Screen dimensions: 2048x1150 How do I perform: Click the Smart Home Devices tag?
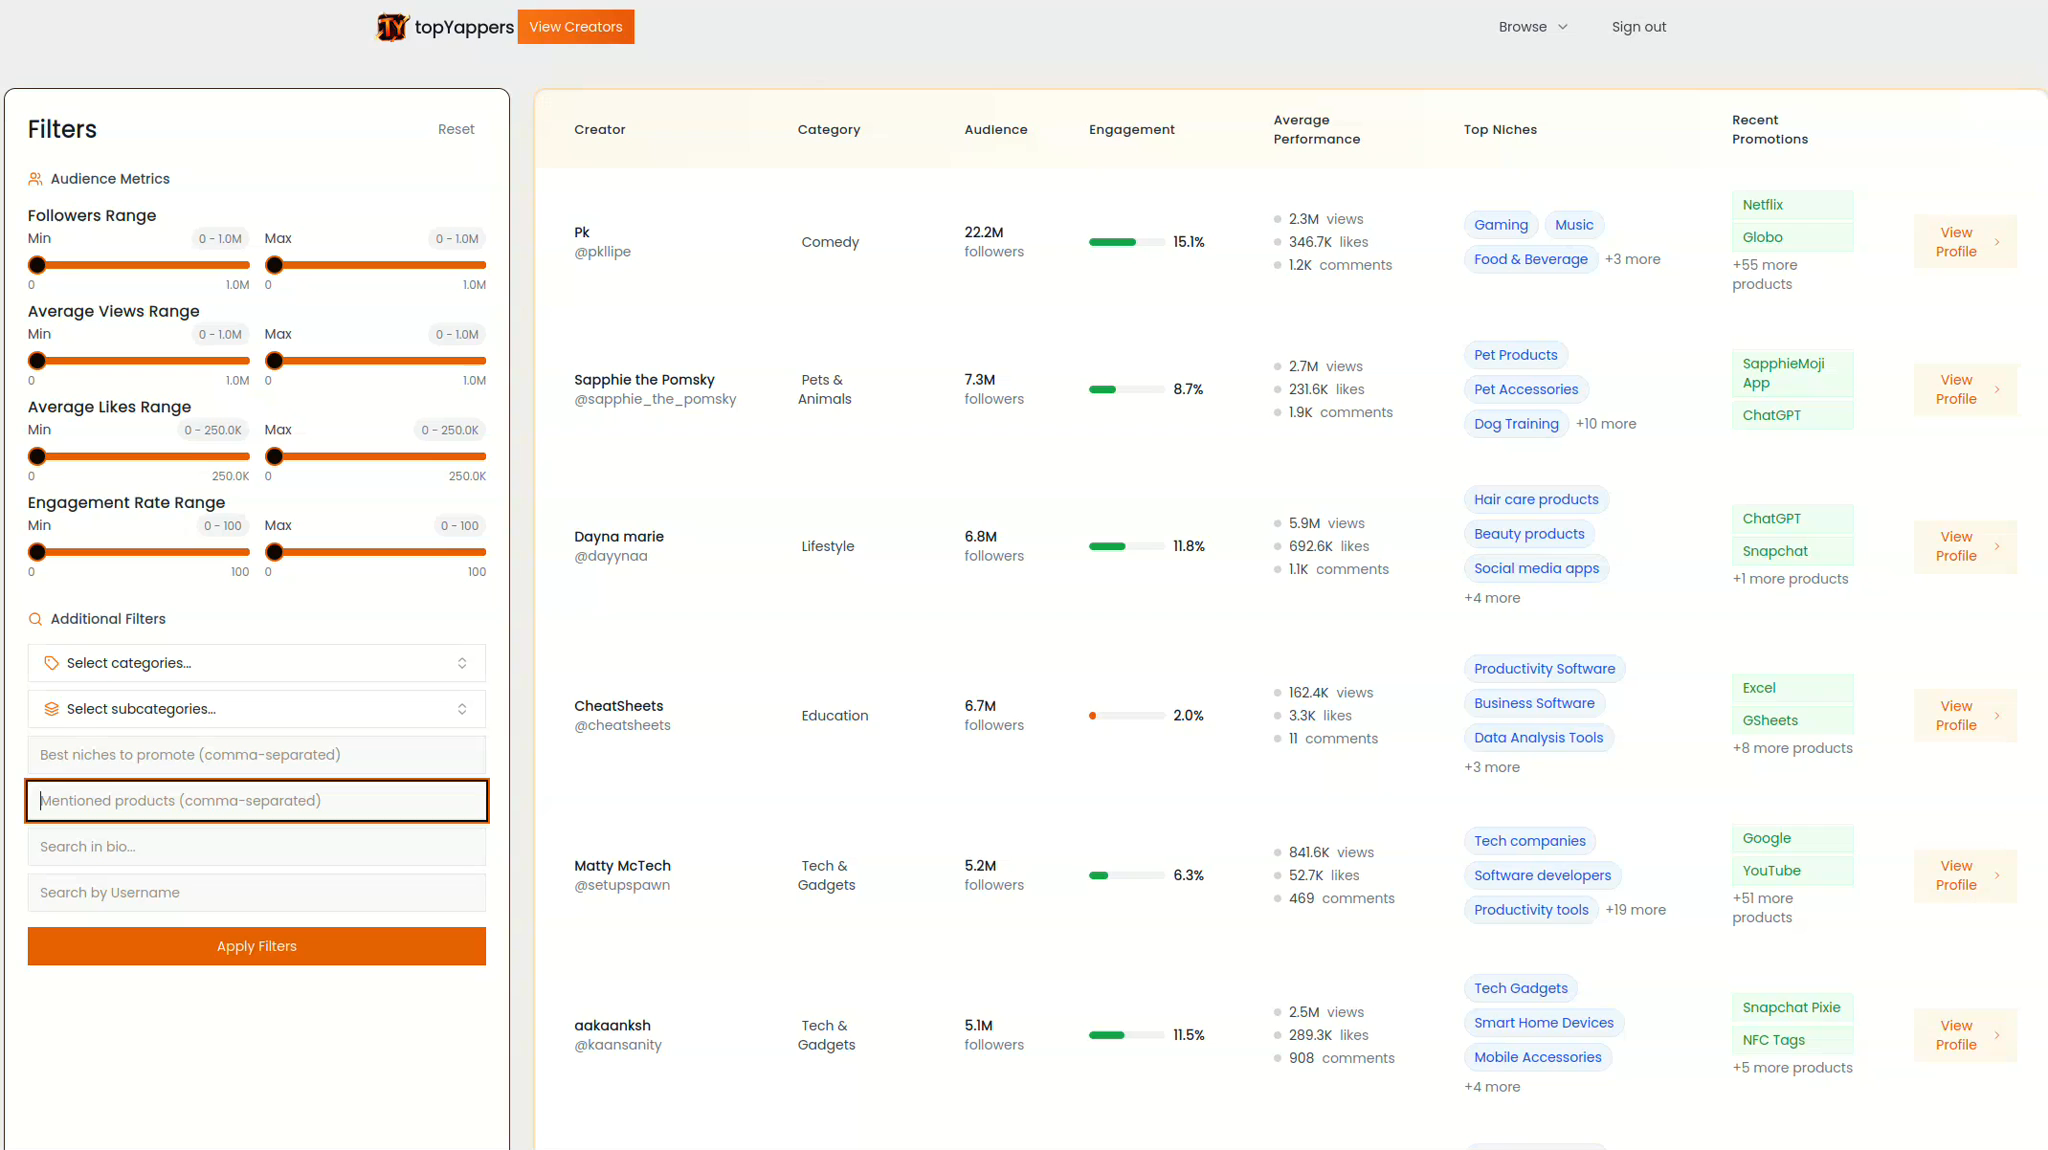pyautogui.click(x=1543, y=1022)
